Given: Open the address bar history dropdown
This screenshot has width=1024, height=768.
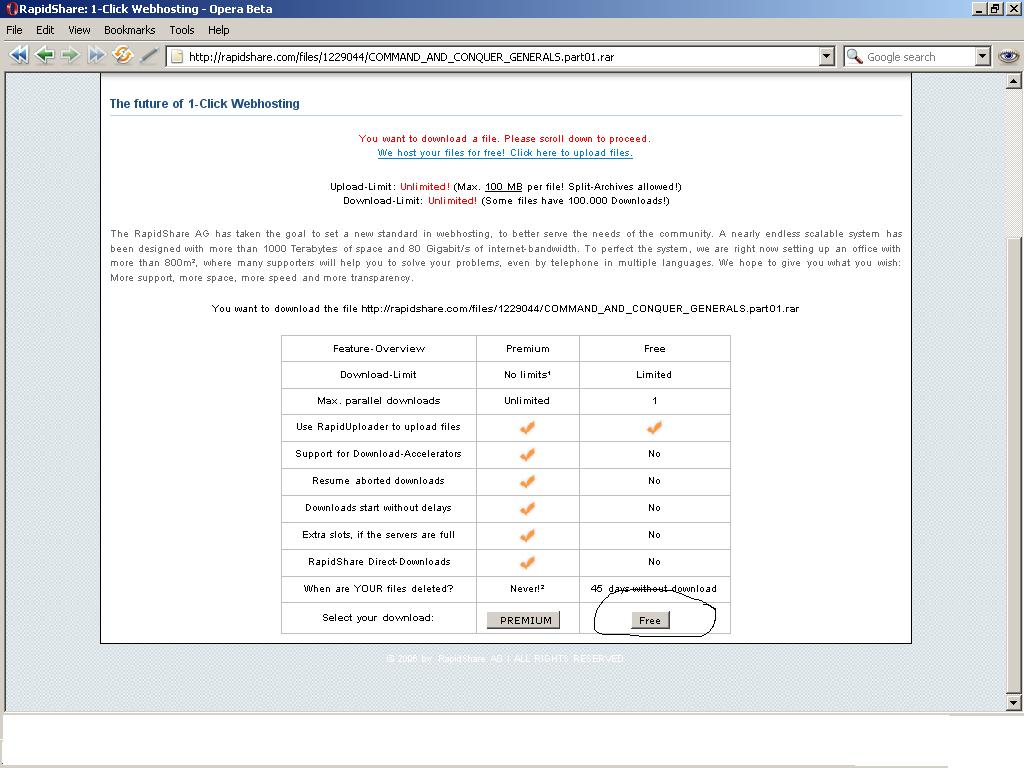Looking at the screenshot, I should point(827,57).
